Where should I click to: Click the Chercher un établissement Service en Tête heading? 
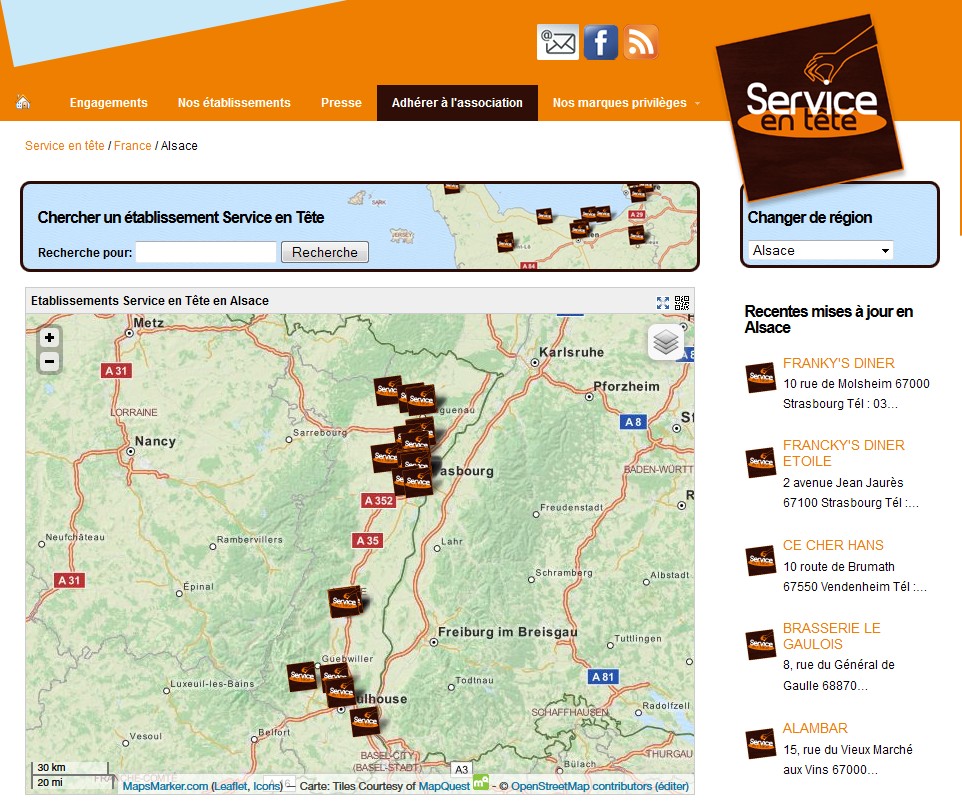(x=181, y=218)
